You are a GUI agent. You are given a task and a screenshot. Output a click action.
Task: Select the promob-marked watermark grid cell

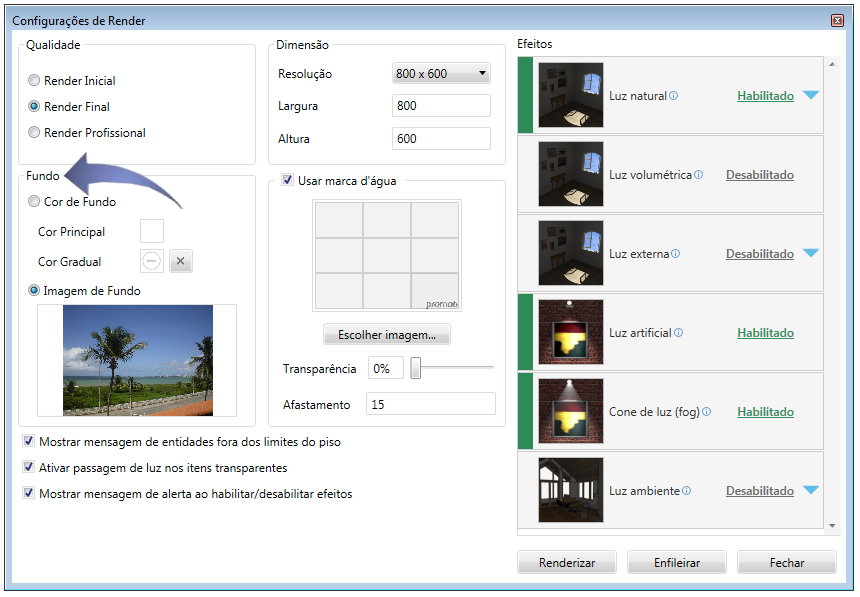tap(435, 291)
